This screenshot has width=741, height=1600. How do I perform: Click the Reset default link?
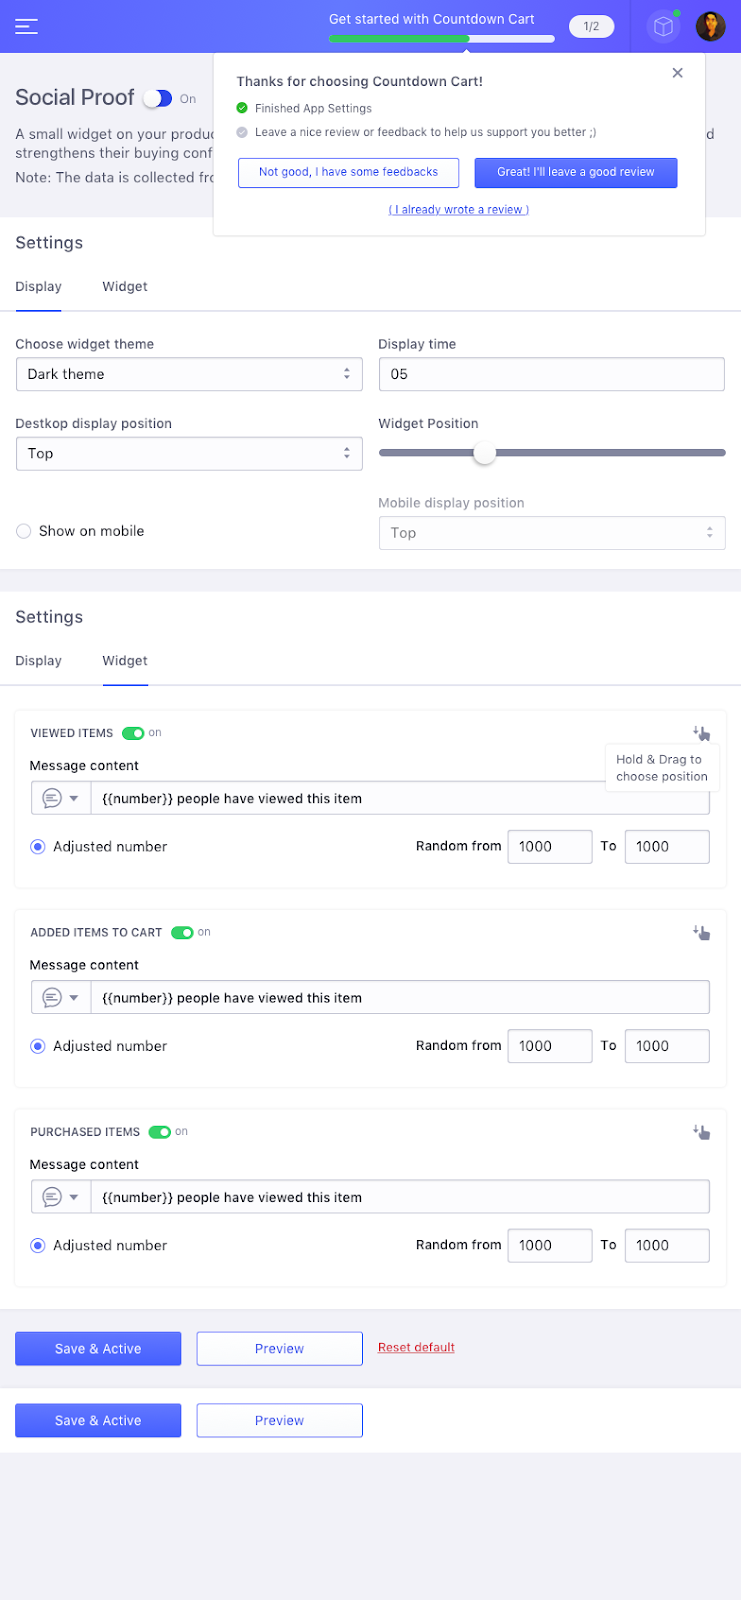(x=416, y=1347)
